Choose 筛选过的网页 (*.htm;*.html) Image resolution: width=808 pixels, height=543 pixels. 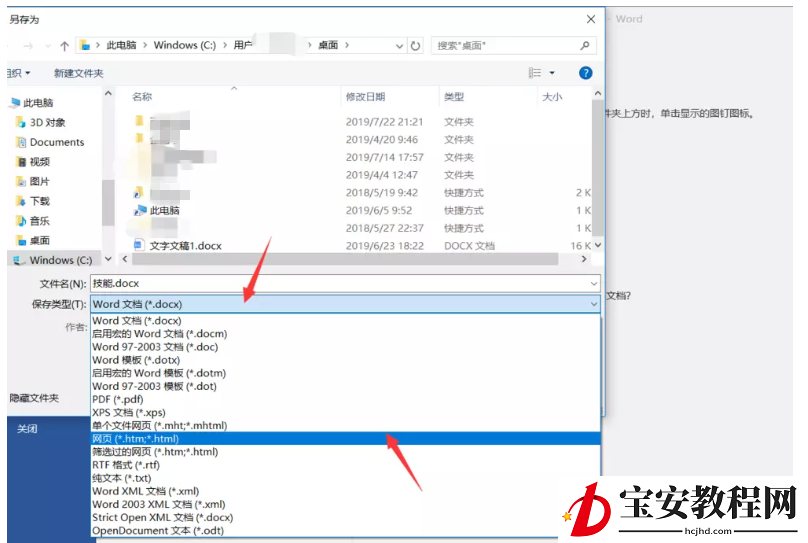(345, 452)
